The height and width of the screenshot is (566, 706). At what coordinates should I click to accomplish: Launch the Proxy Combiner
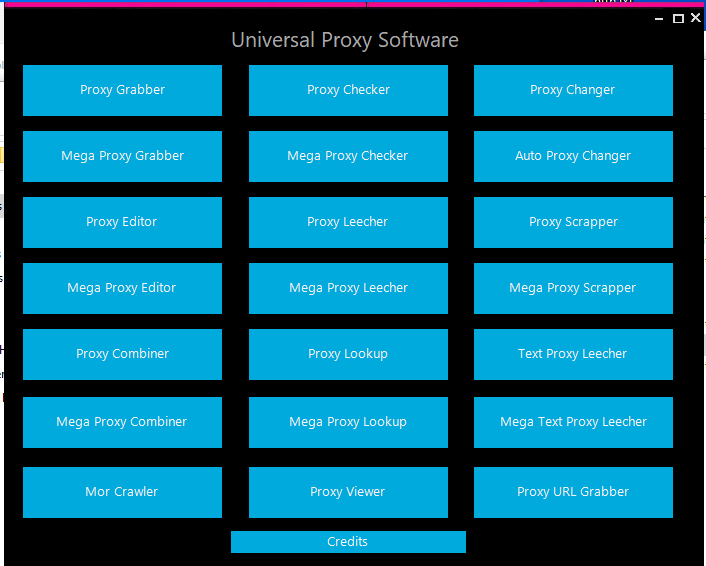122,354
